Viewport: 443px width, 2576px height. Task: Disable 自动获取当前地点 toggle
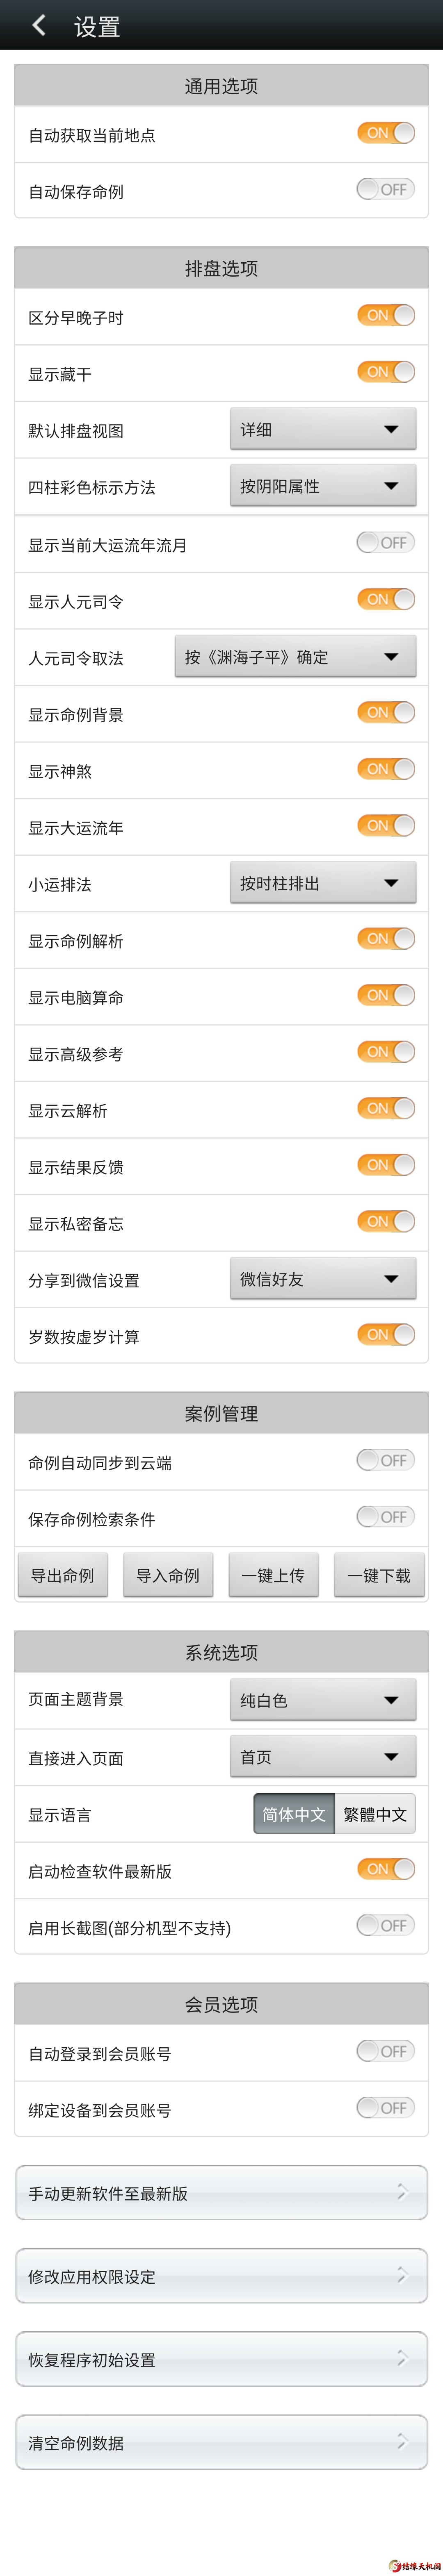click(x=385, y=133)
